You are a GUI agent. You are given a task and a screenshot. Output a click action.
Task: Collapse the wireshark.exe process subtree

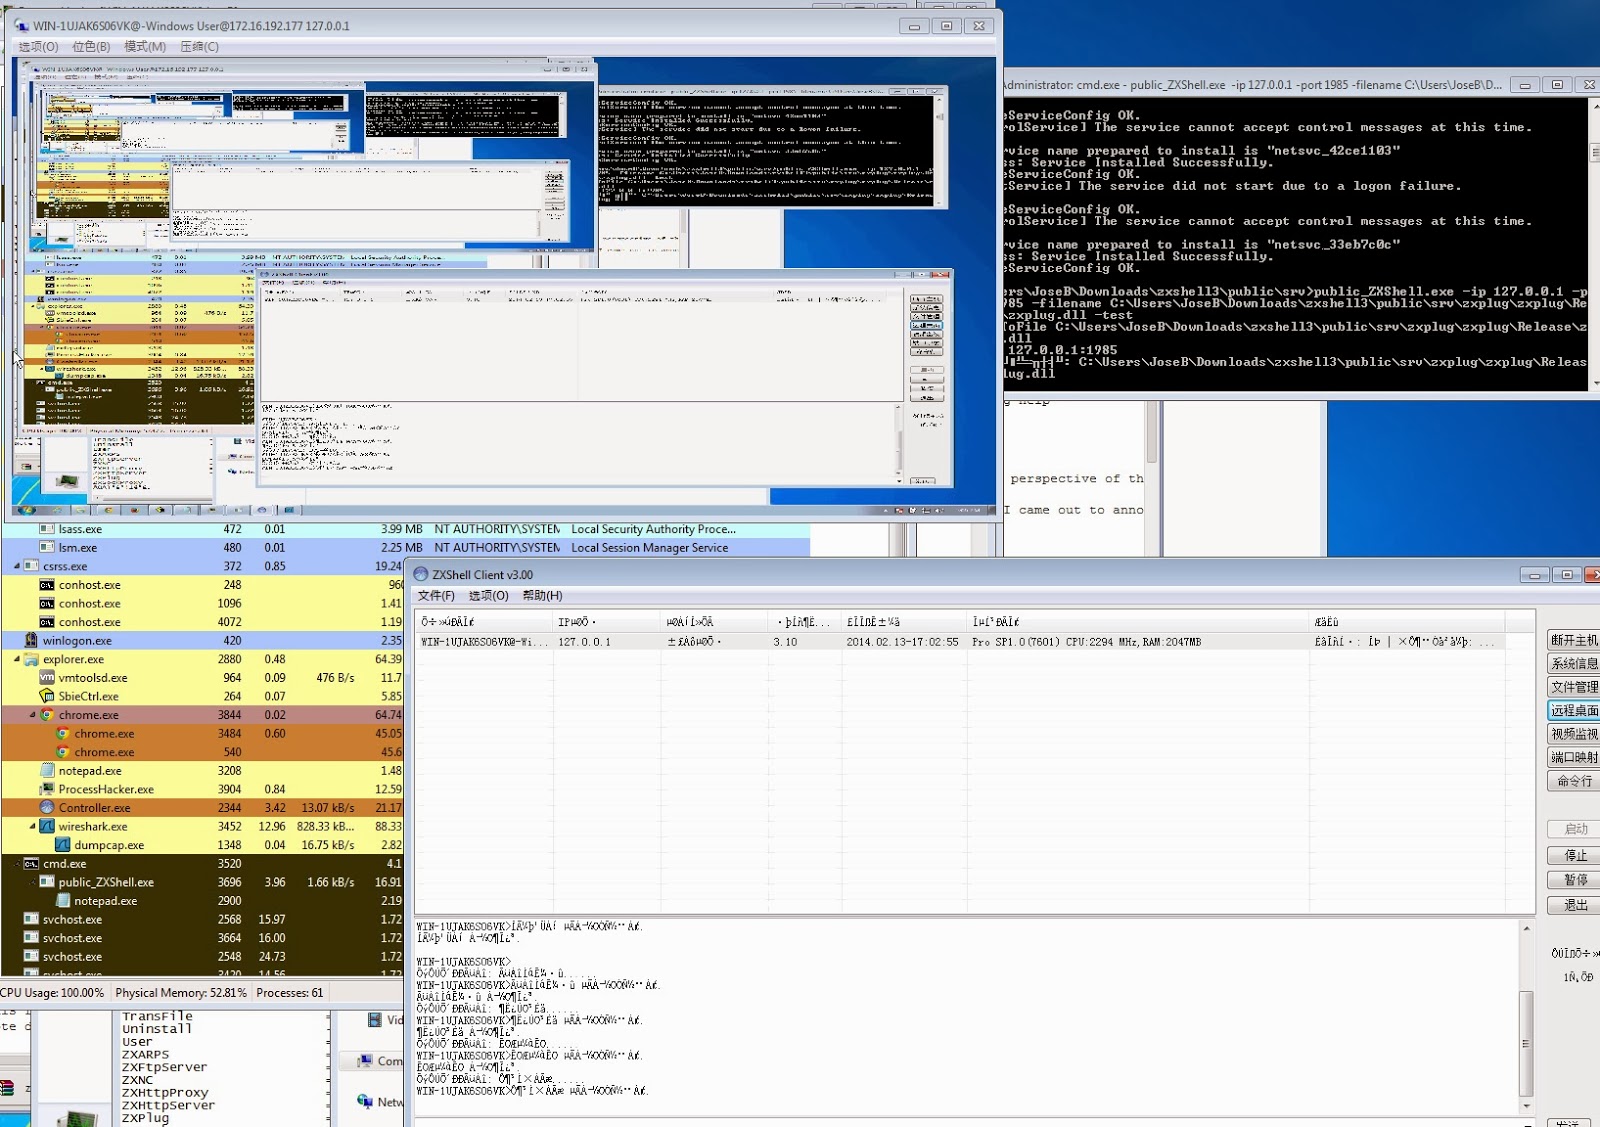32,827
